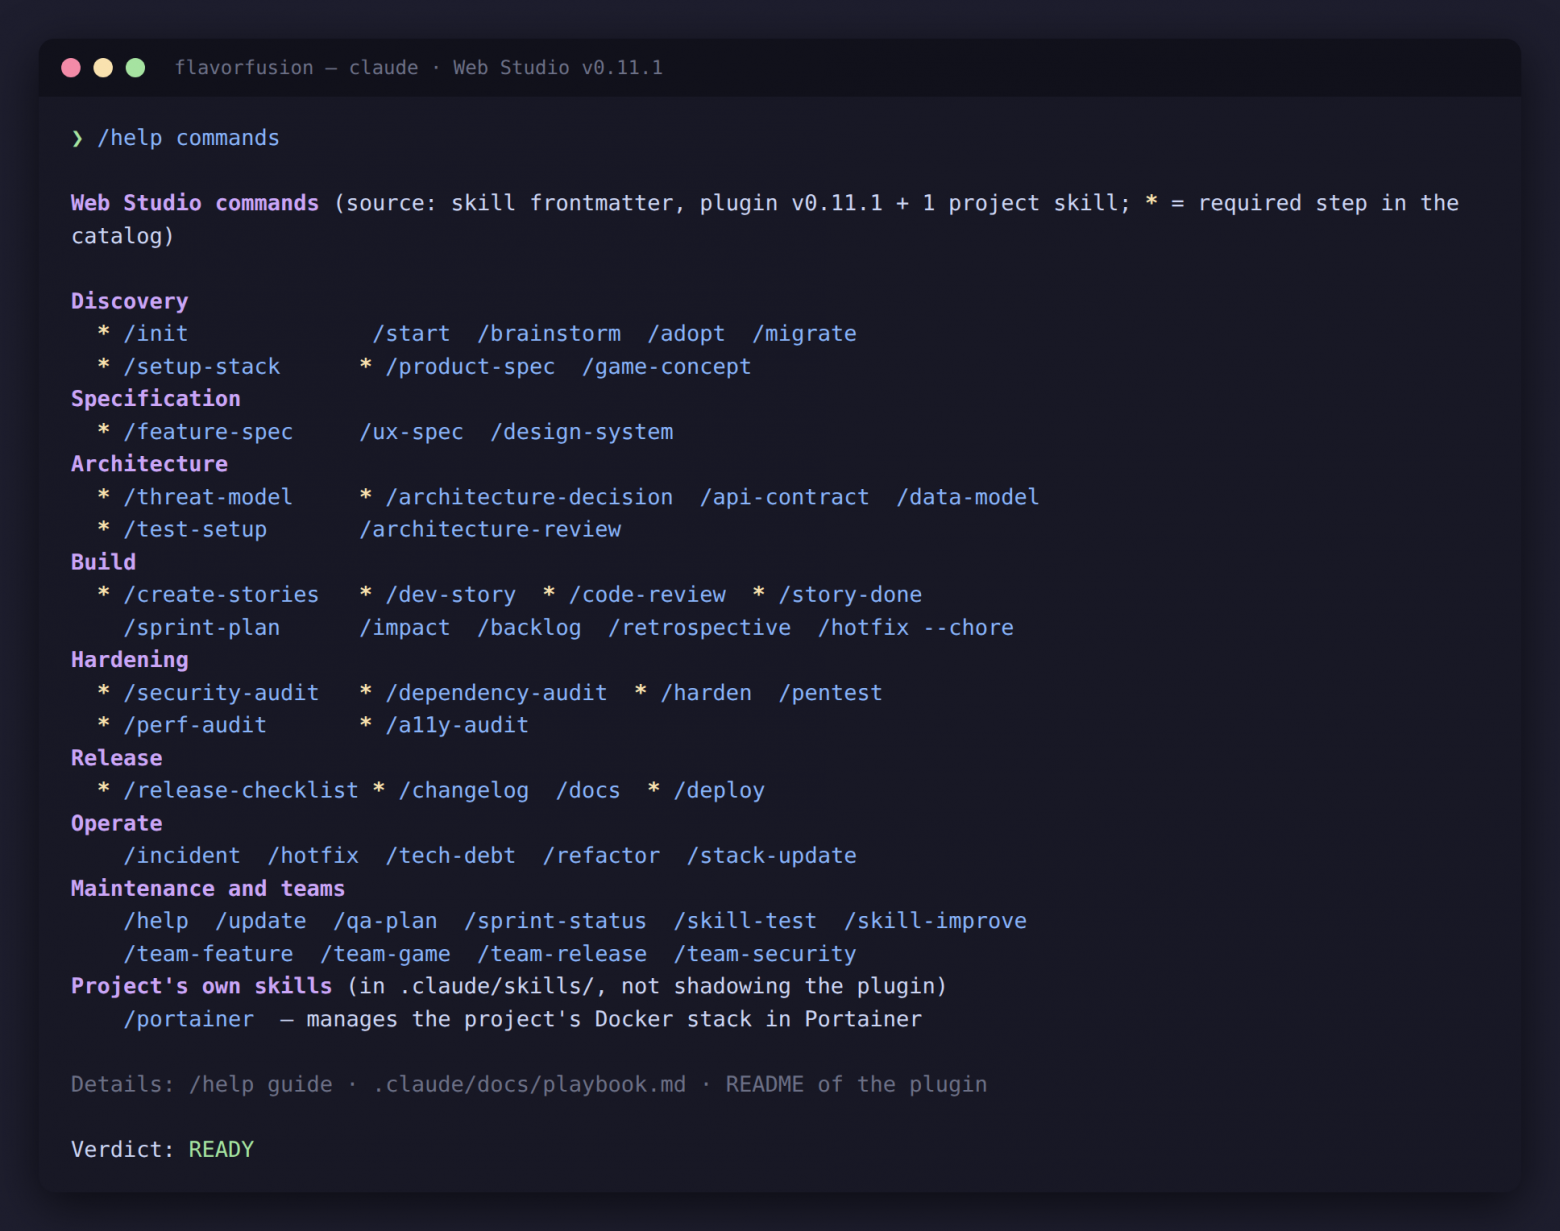Click the /deploy command
Image resolution: width=1560 pixels, height=1231 pixels.
click(x=719, y=791)
